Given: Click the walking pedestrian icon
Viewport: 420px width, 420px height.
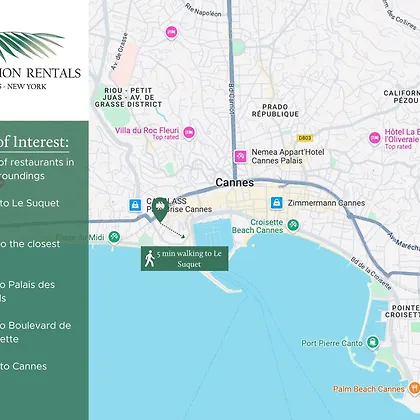Looking at the screenshot, I should 149,259.
